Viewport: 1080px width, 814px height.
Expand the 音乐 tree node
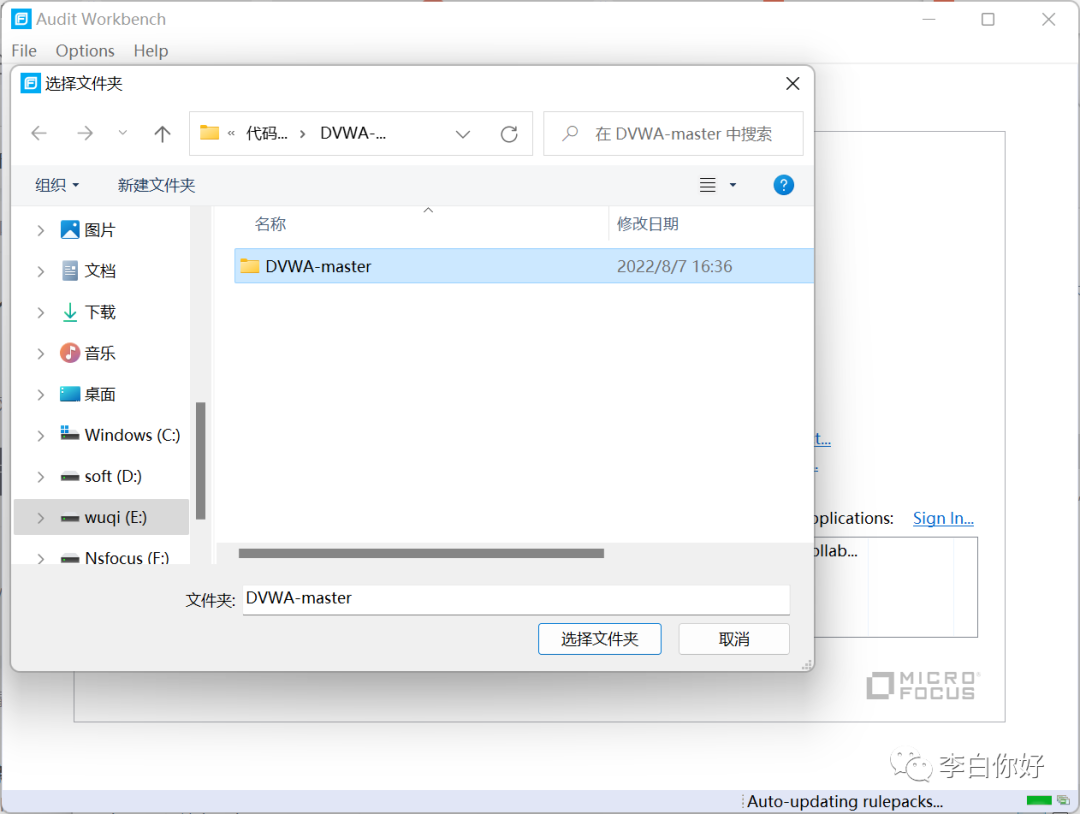(41, 353)
